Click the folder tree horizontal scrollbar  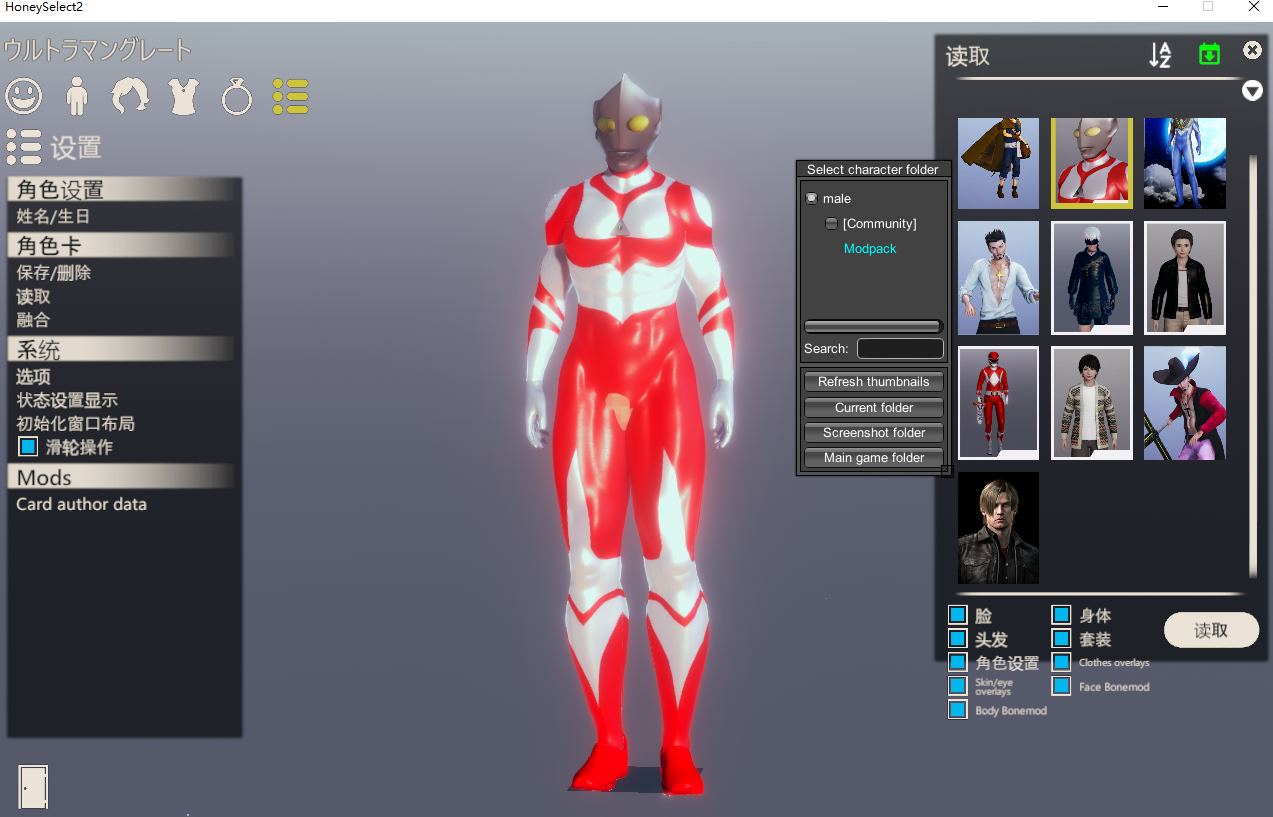point(873,326)
